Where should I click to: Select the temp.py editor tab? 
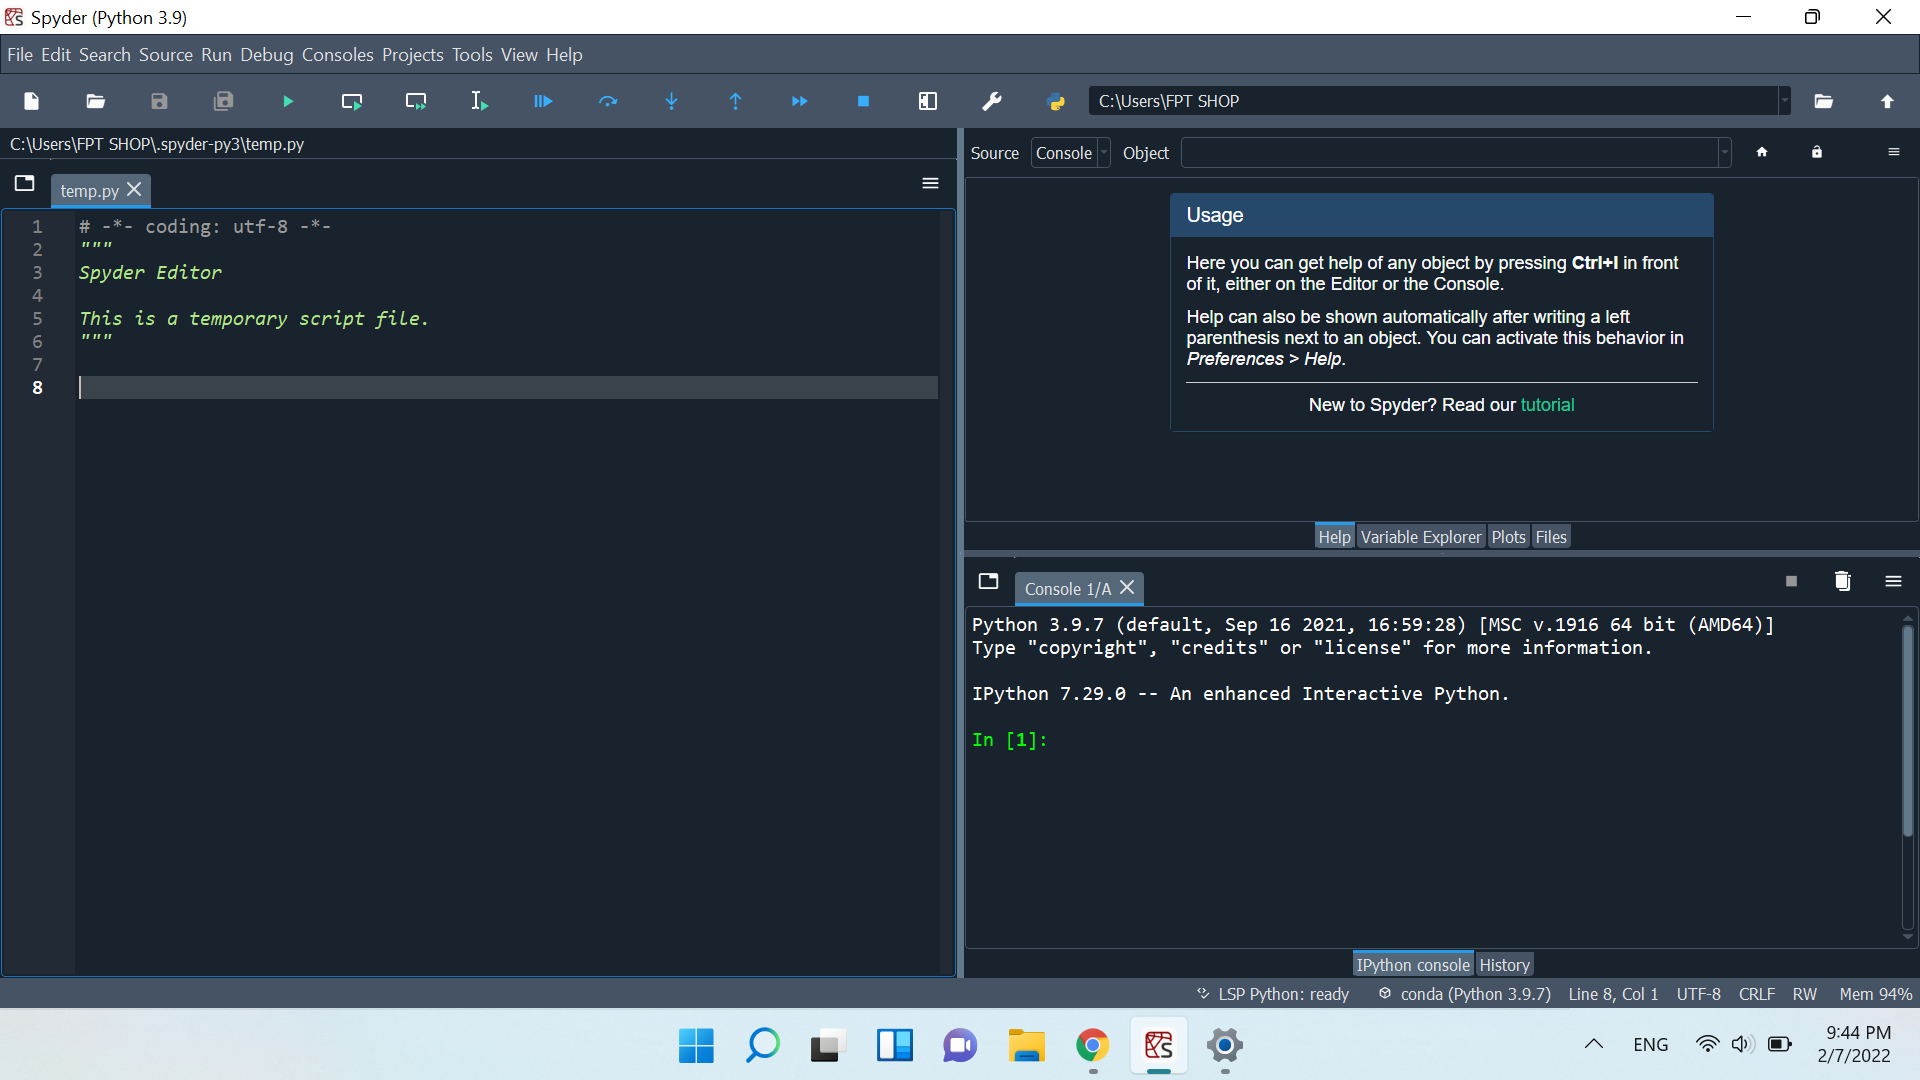click(89, 190)
